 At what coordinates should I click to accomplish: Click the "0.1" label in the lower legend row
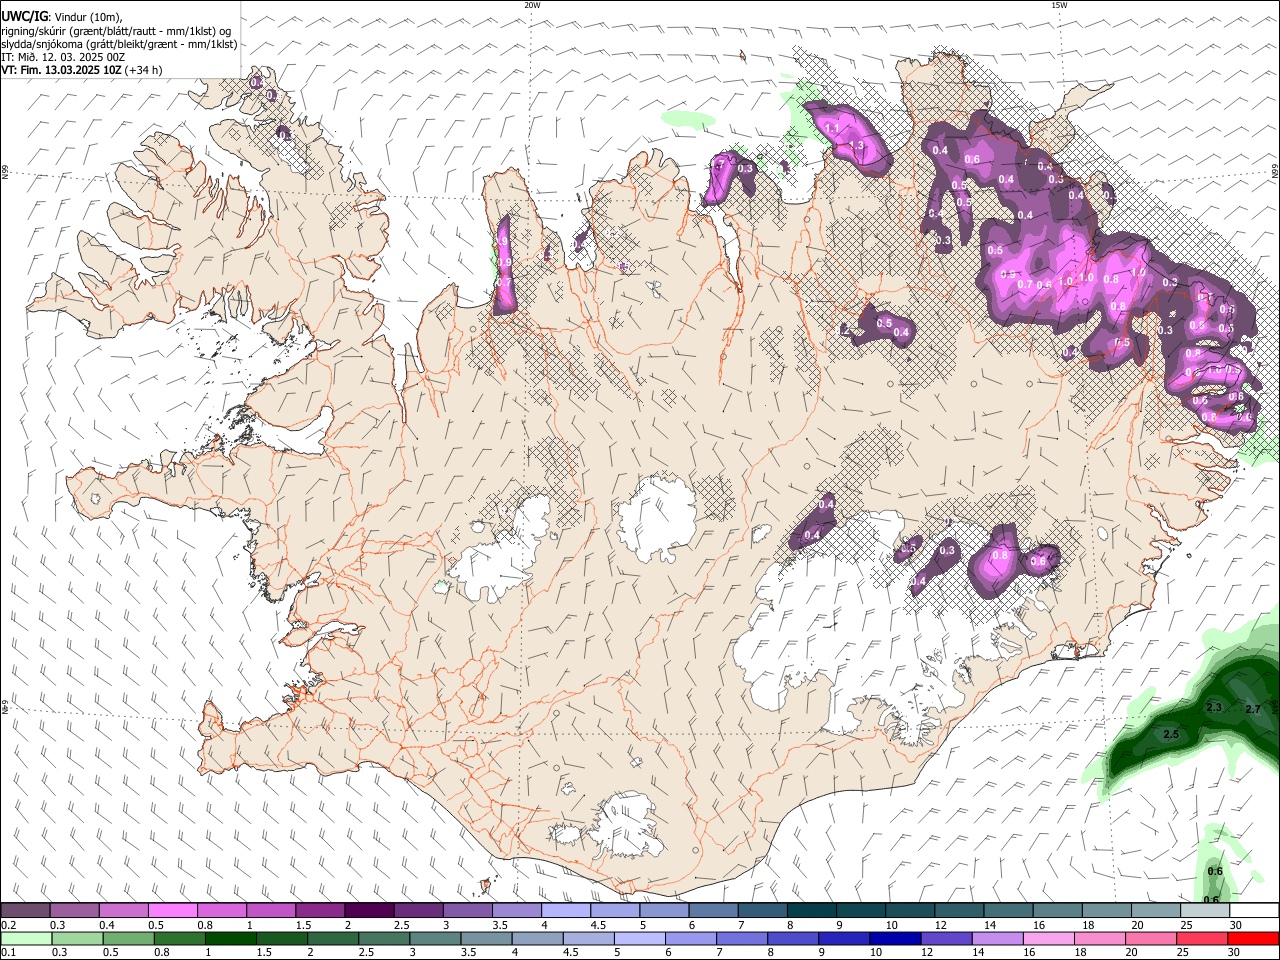pos(8,953)
